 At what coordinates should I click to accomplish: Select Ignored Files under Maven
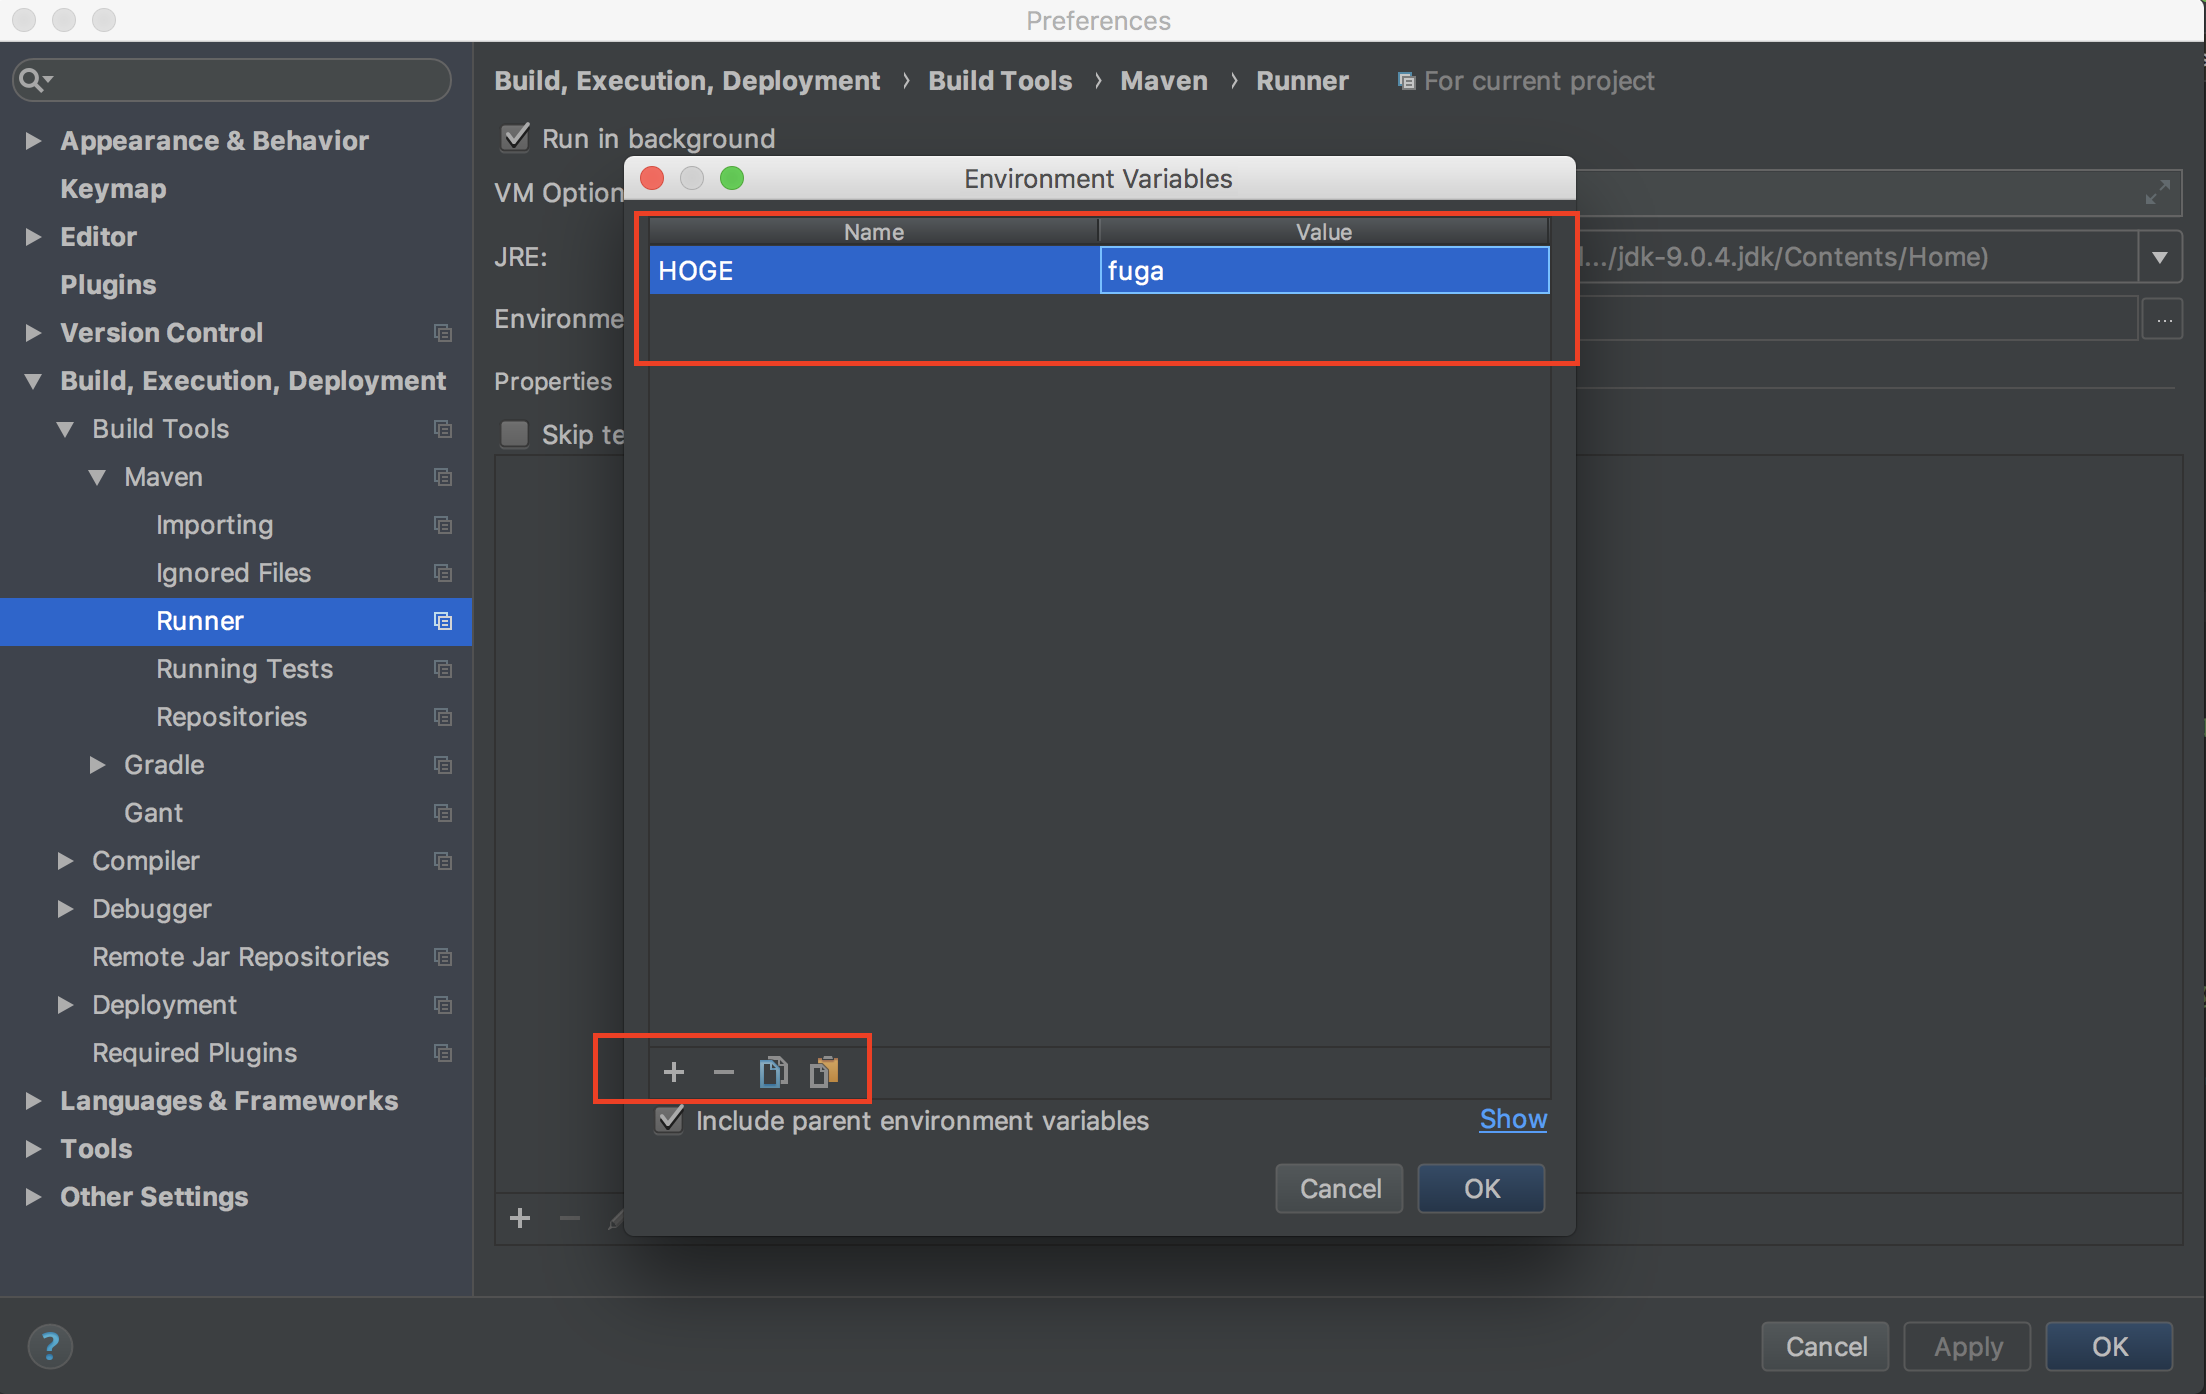[233, 573]
